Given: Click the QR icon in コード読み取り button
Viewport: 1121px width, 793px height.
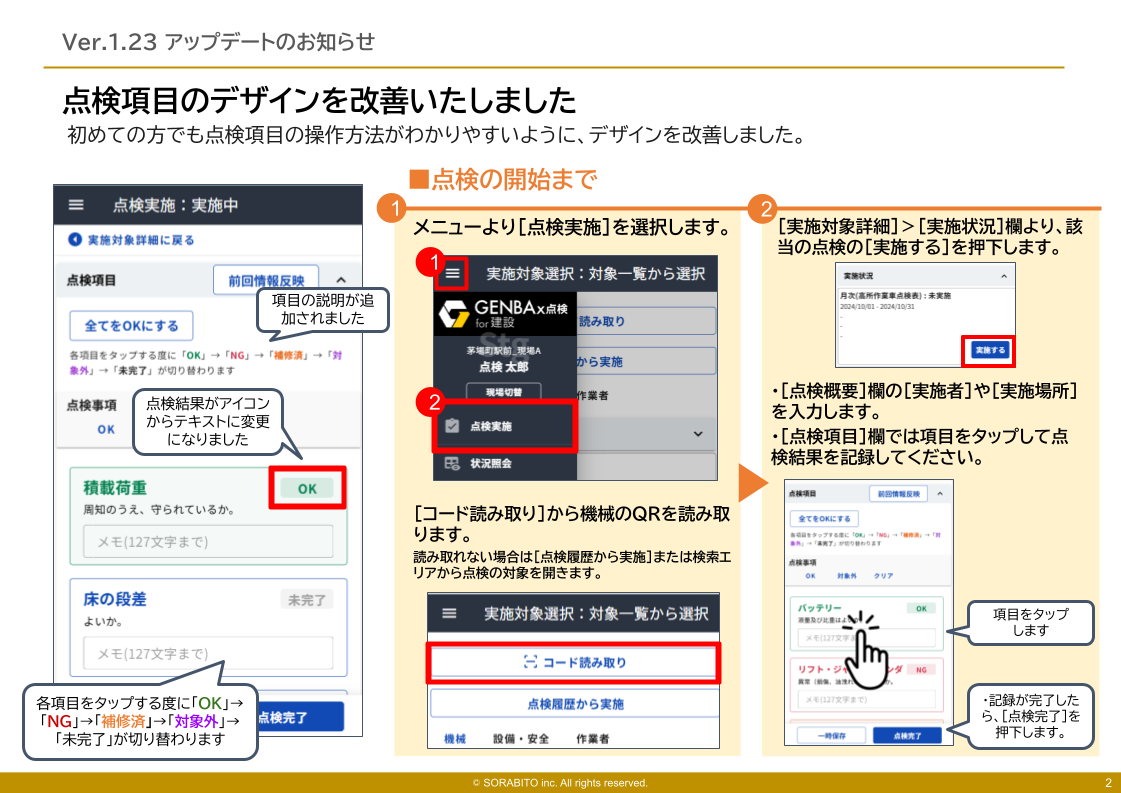Looking at the screenshot, I should (x=530, y=661).
